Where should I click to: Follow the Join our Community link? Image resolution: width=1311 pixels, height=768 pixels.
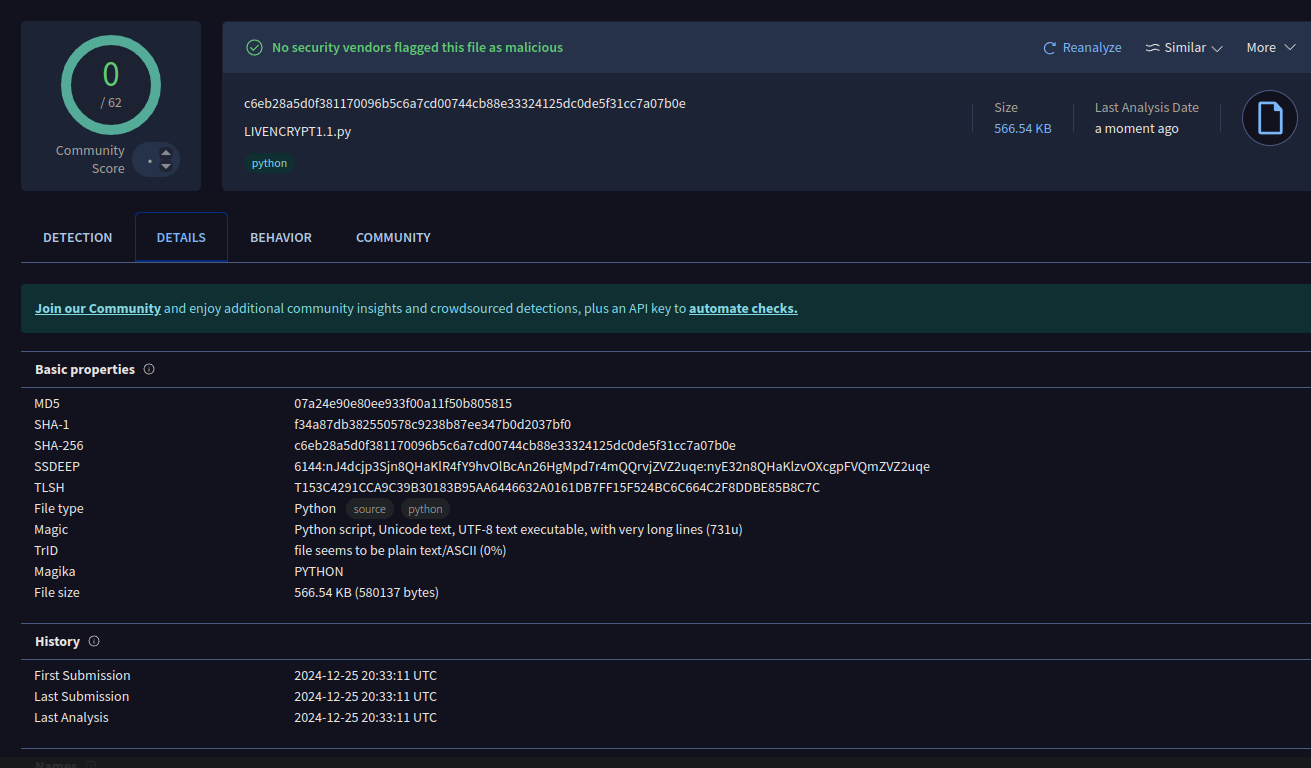tap(98, 308)
